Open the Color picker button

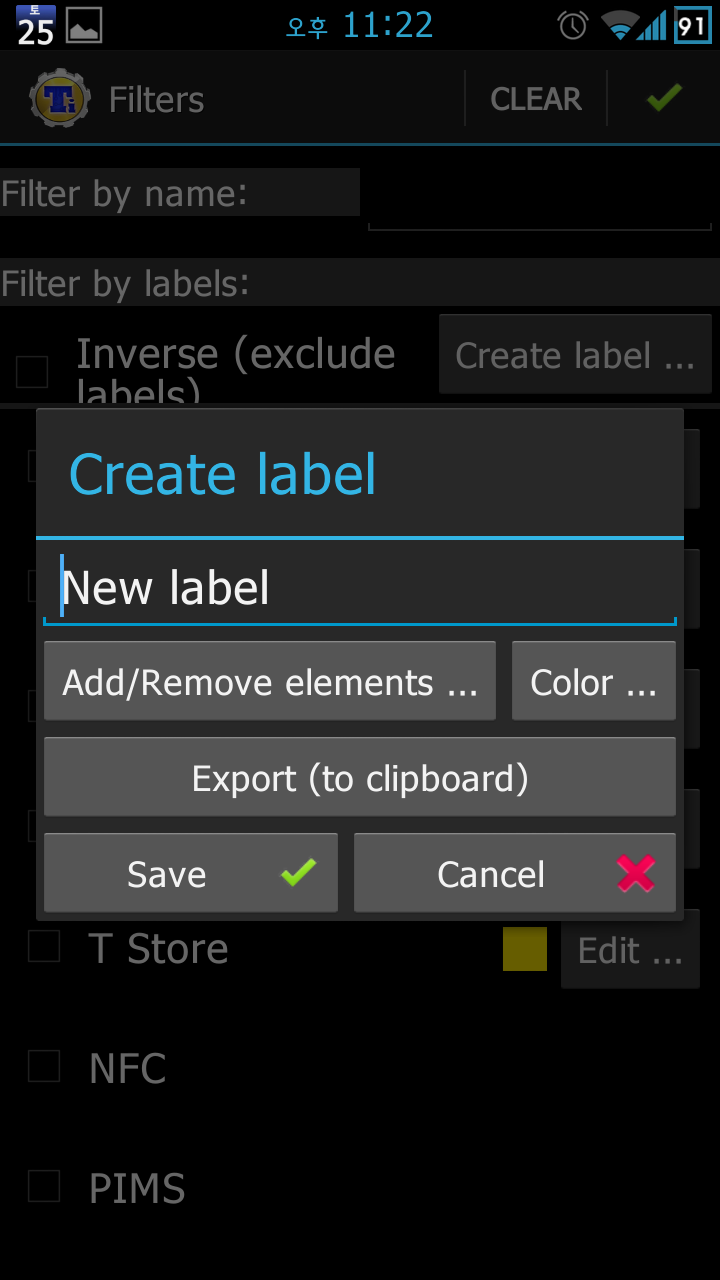tap(594, 682)
